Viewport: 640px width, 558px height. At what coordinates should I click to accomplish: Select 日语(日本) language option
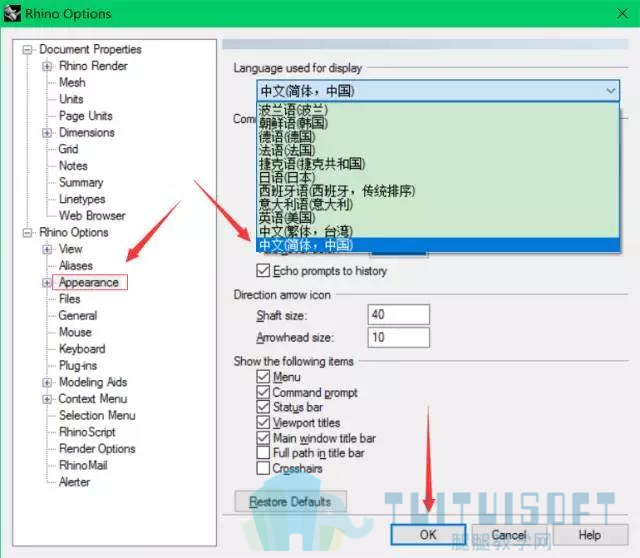pos(438,177)
